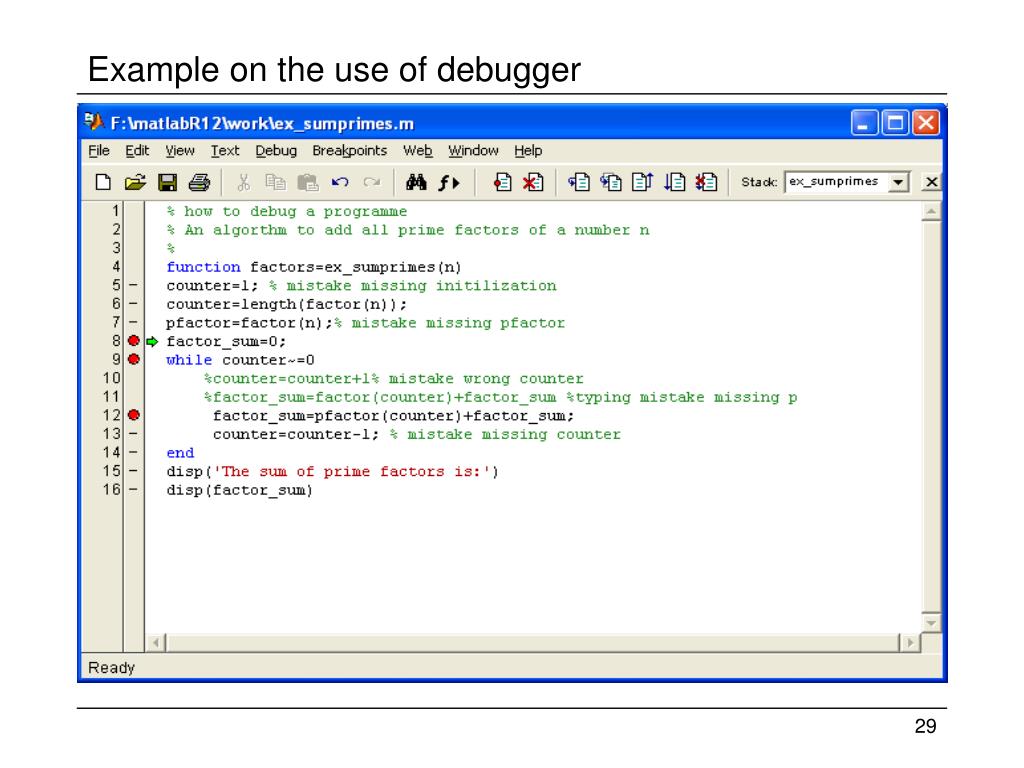Undo the last edit with the undo arrow

[x=340, y=182]
